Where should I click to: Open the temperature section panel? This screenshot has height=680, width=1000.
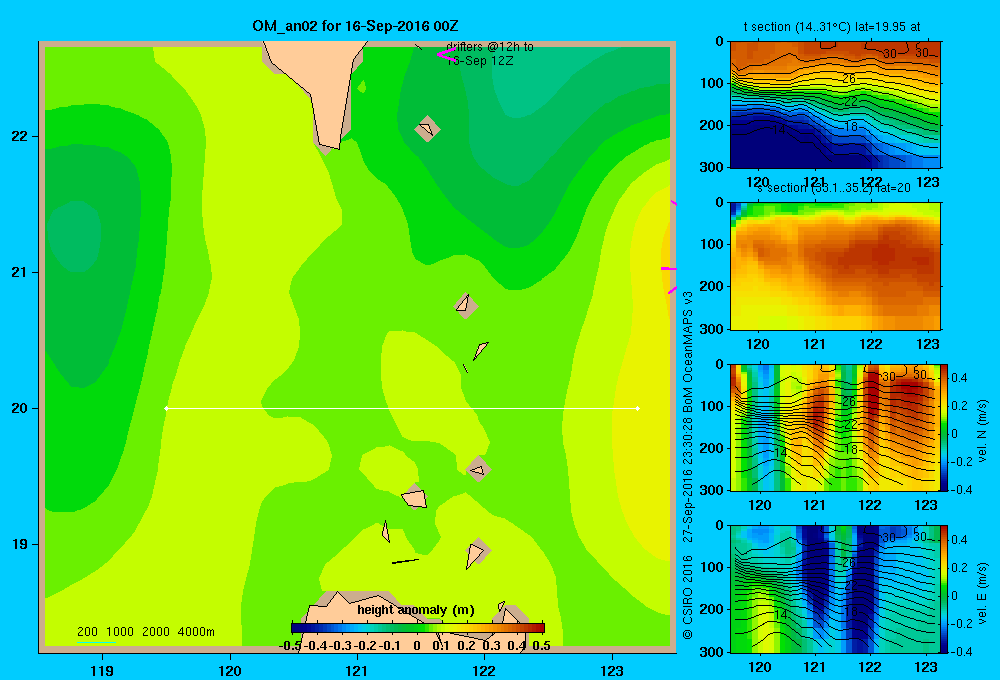click(835, 104)
